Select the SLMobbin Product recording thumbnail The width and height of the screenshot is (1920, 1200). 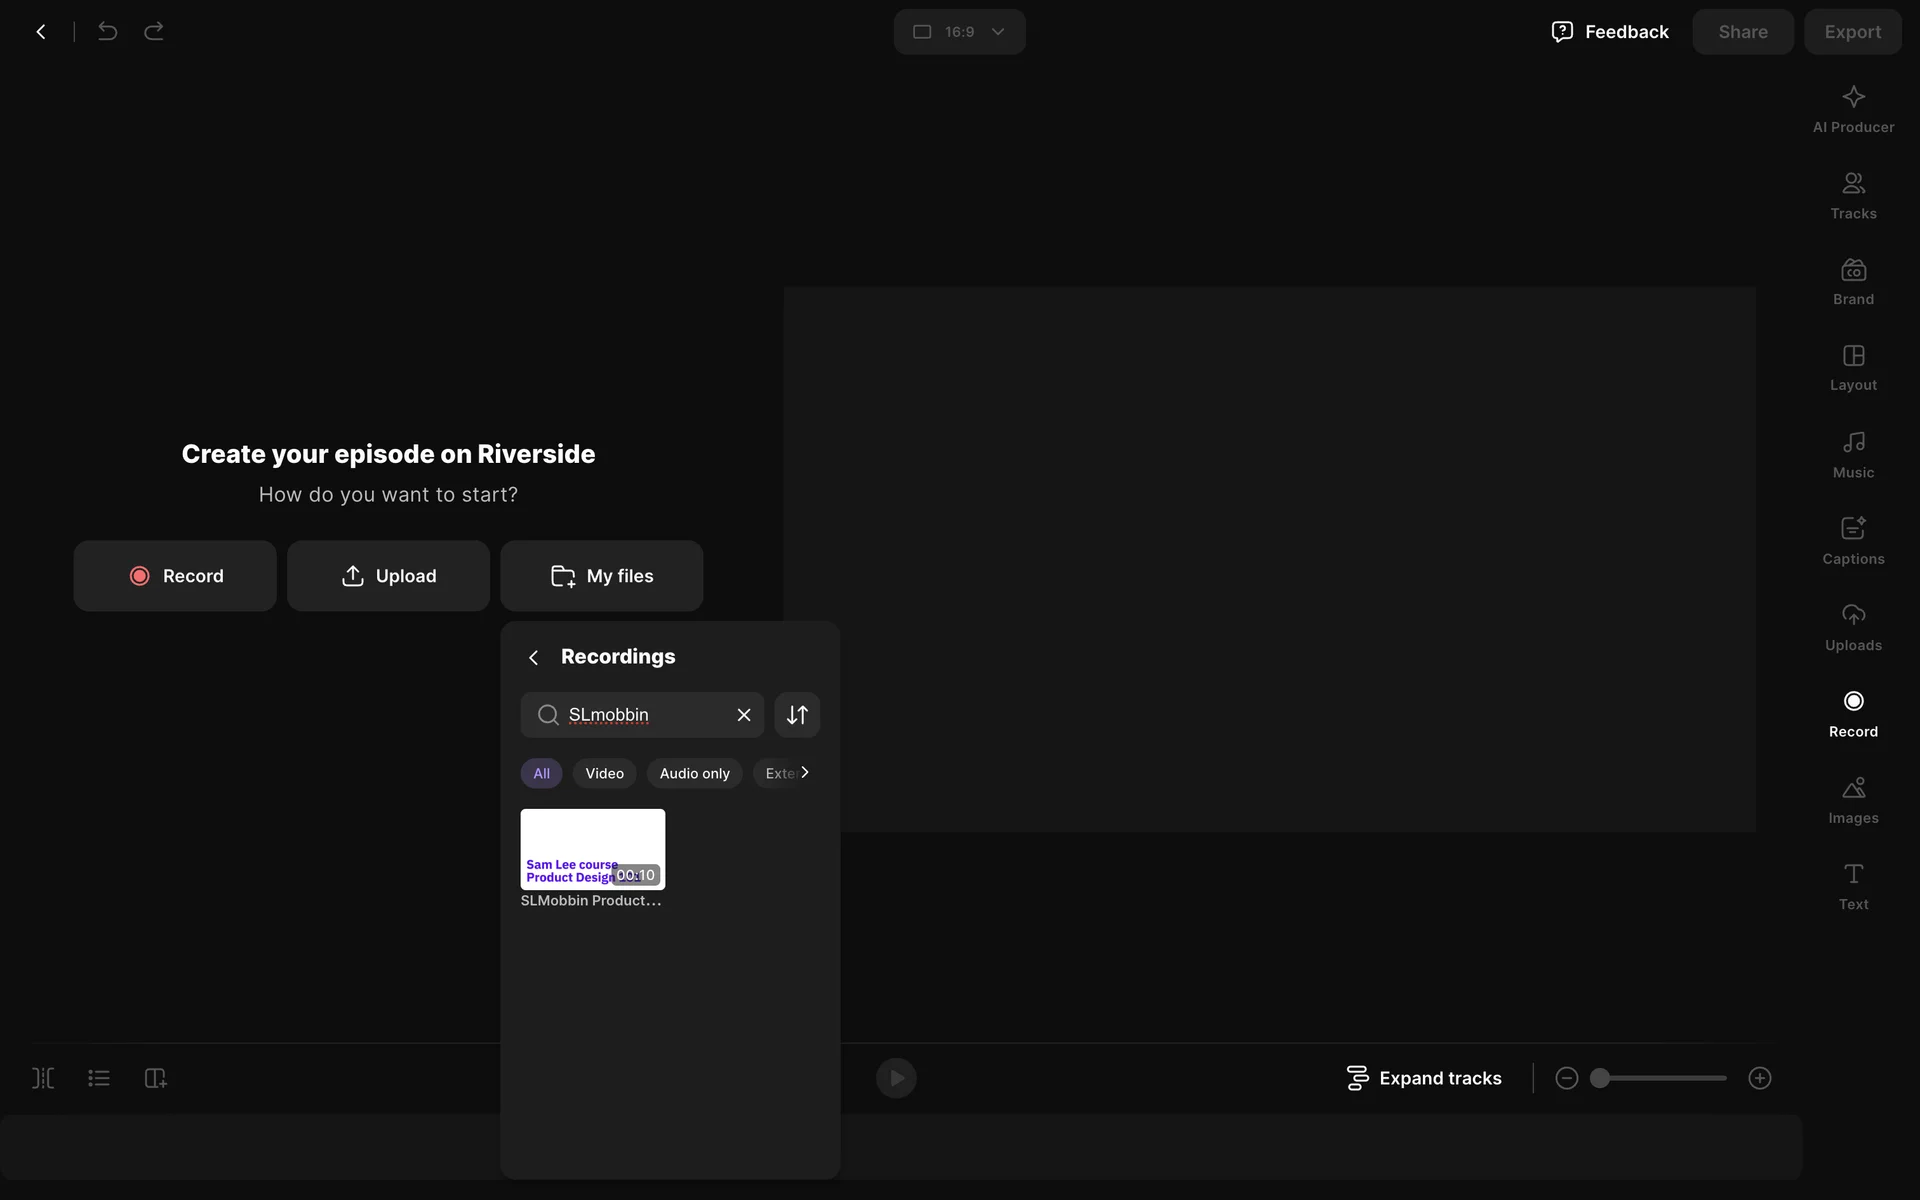(592, 849)
